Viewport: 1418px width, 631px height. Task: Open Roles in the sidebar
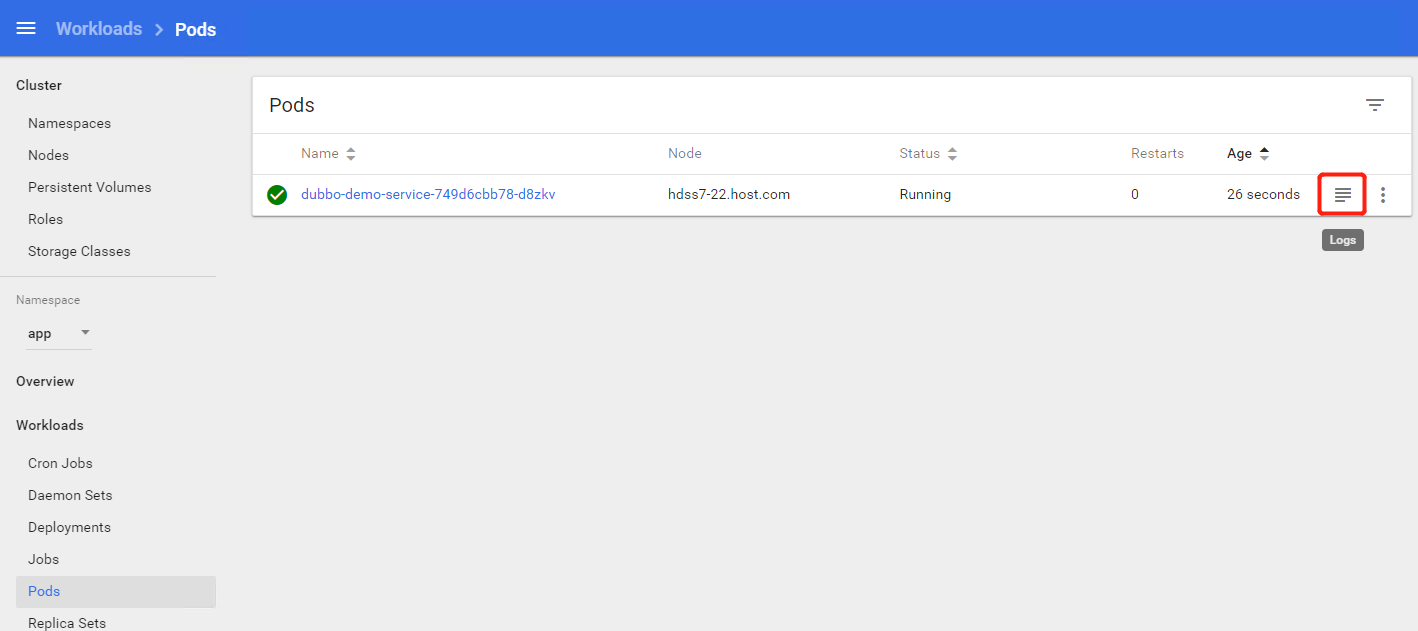(45, 220)
